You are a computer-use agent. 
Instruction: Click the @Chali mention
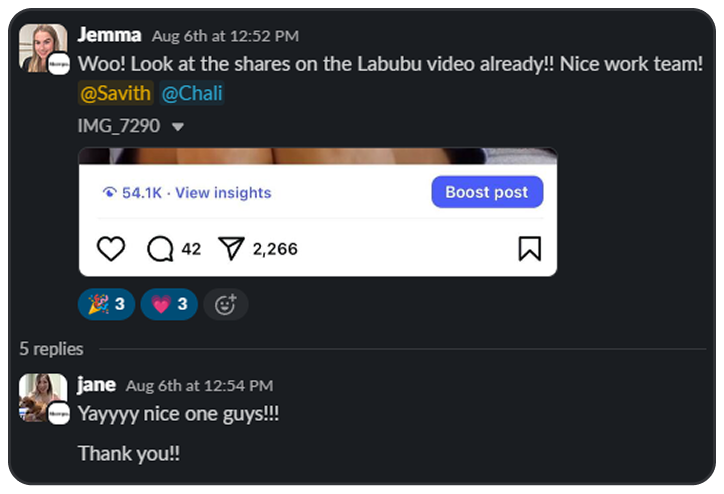[192, 94]
